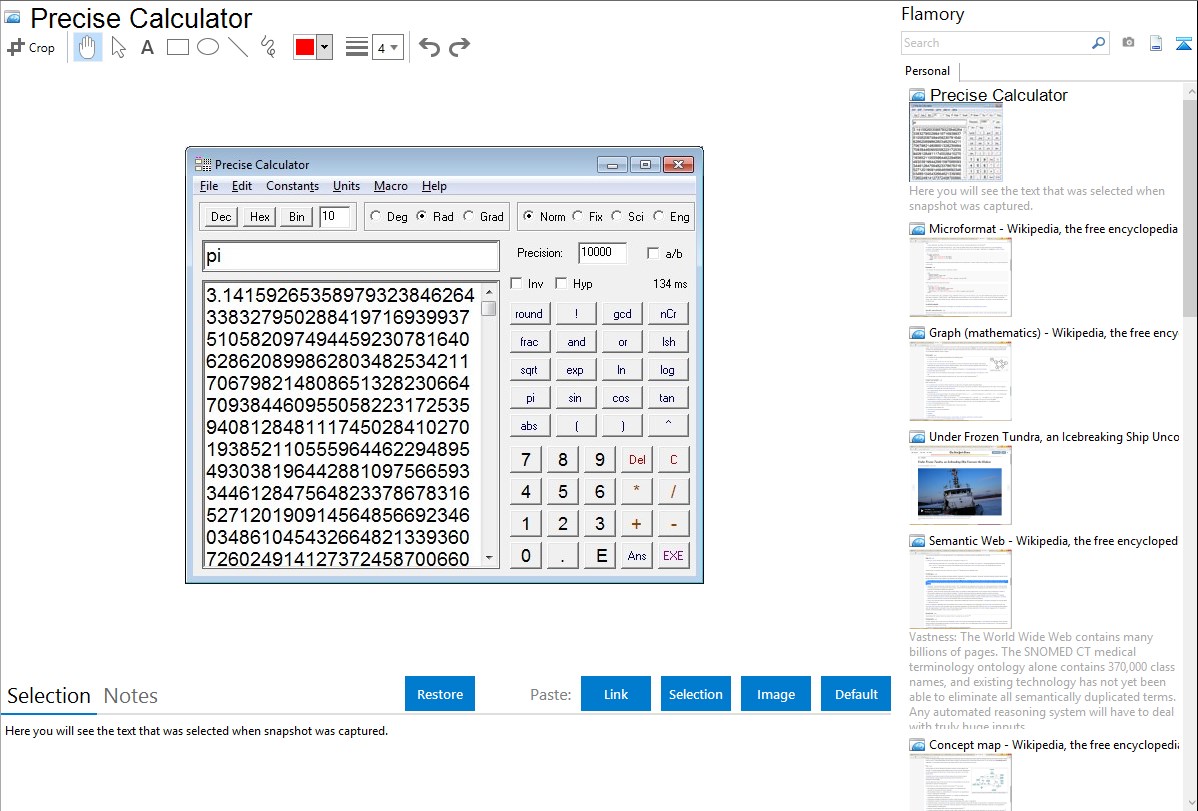1198x811 pixels.
Task: Pick the ellipse drawing tool
Action: (208, 47)
